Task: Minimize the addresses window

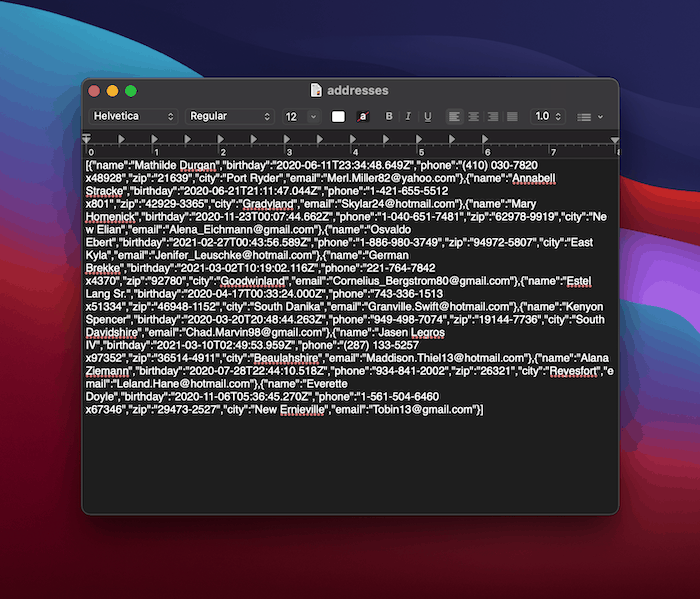Action: pyautogui.click(x=112, y=91)
